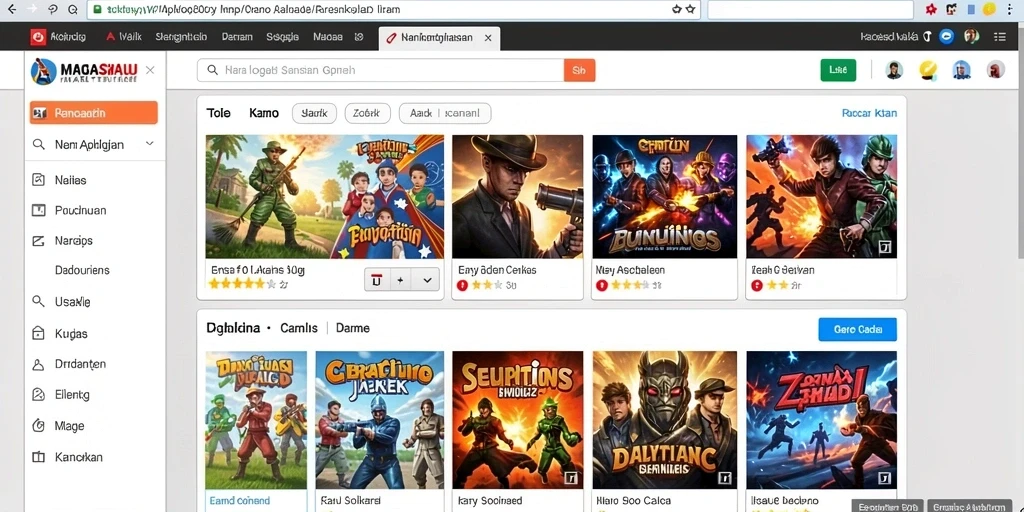Open the Kugas sidebar icon
The height and width of the screenshot is (512, 1024).
(39, 333)
